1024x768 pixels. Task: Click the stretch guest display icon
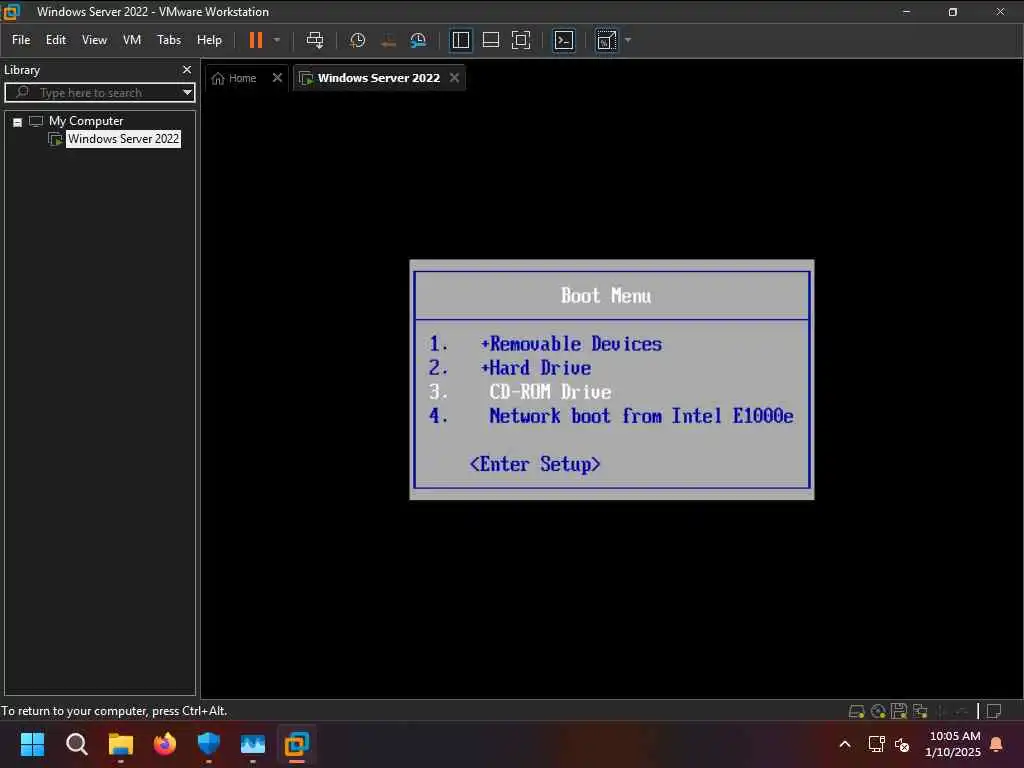(606, 40)
